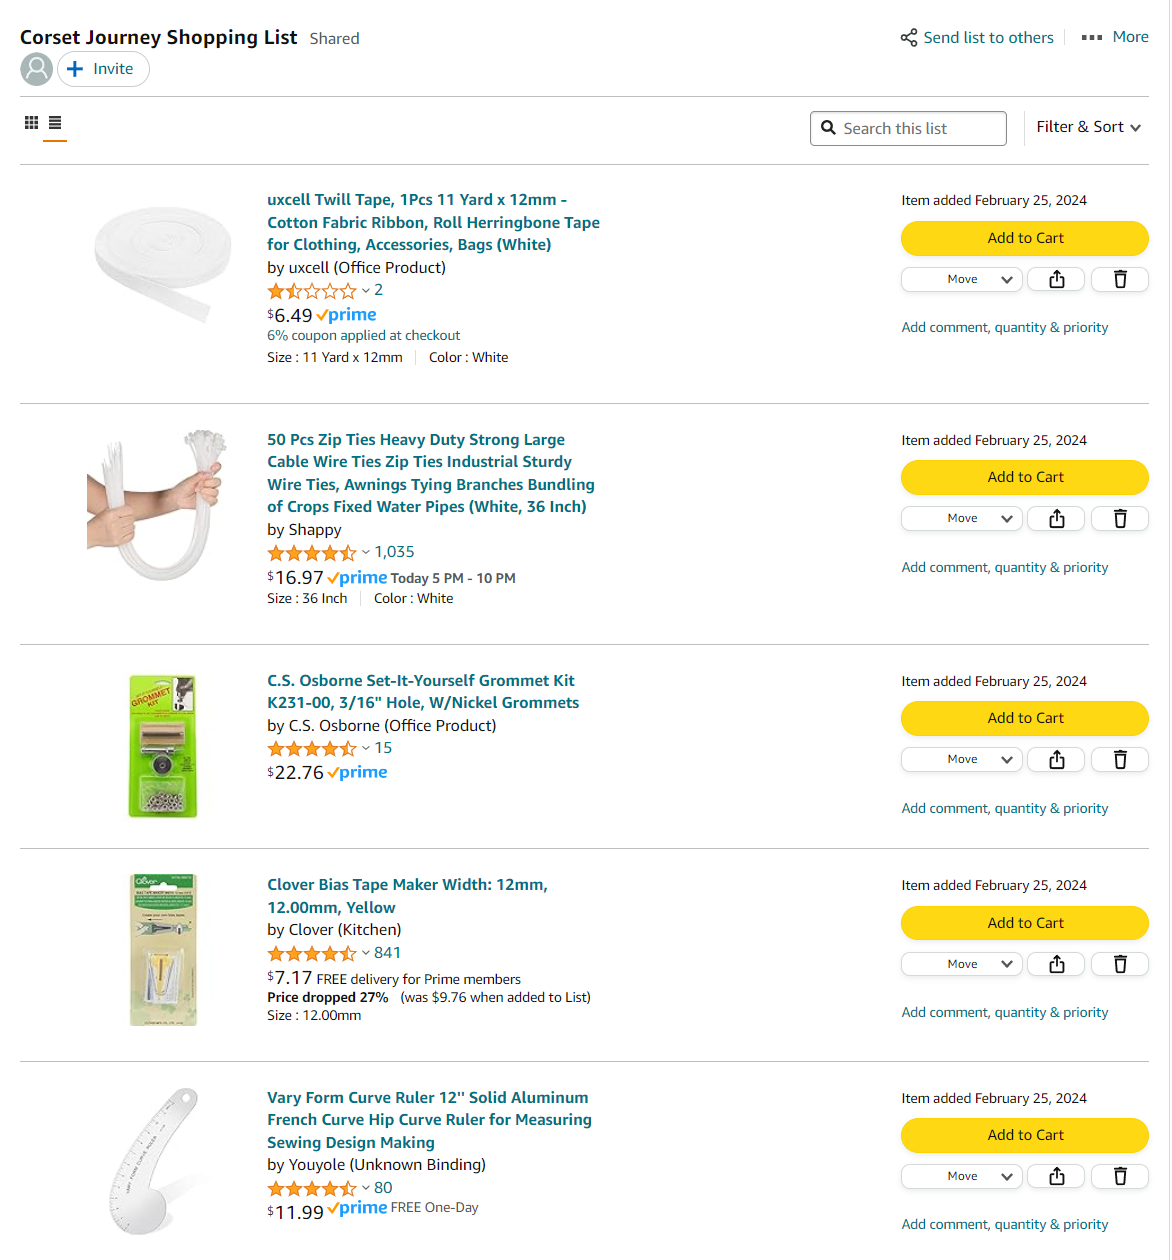Select the list view icon
Screen dimensions: 1172x1260
55,121
